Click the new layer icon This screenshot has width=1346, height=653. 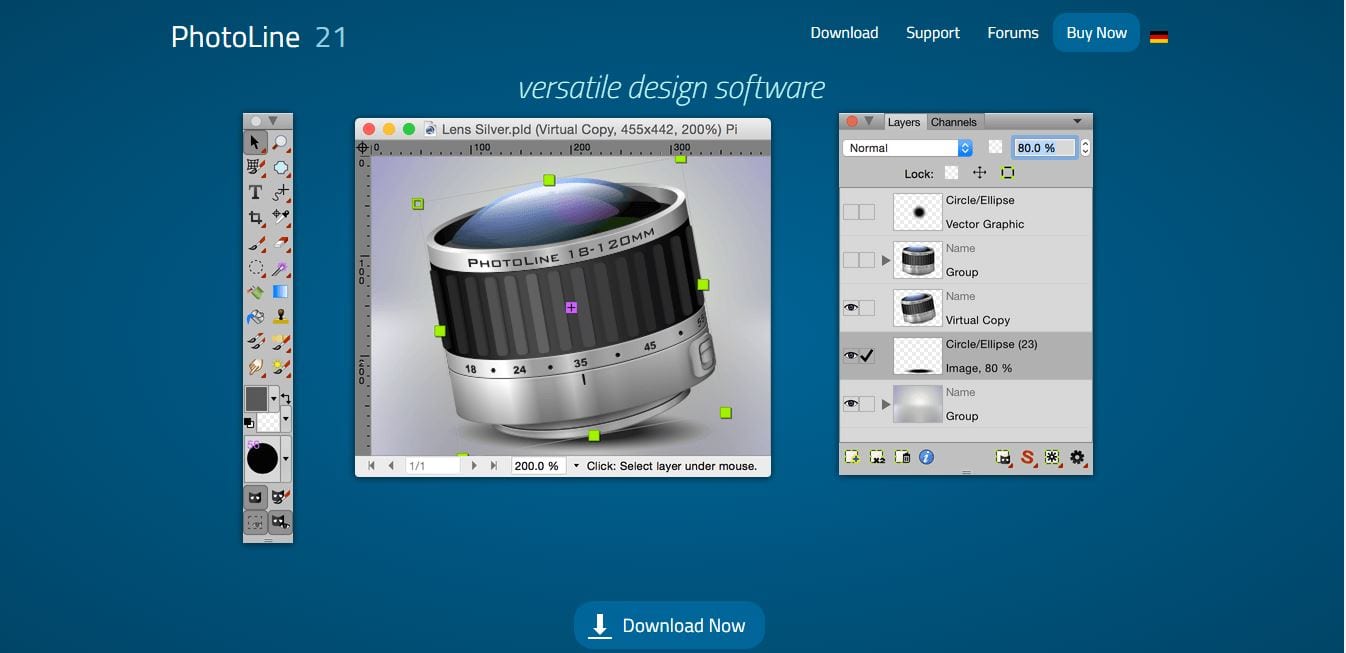point(852,457)
